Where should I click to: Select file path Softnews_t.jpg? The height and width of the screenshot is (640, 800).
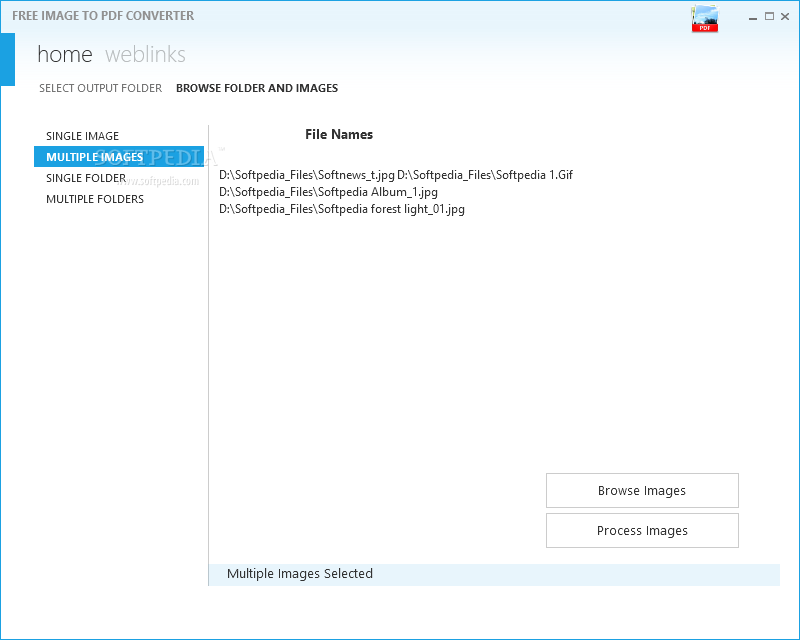click(307, 175)
